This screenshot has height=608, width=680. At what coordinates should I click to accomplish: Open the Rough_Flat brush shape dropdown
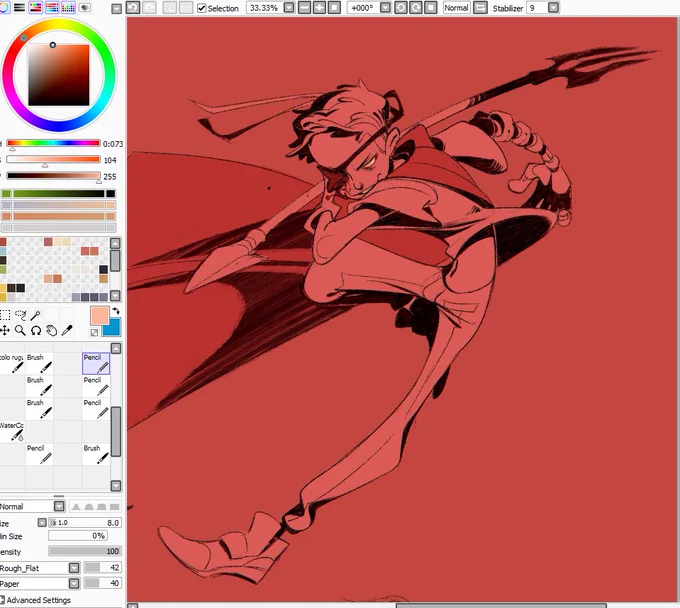pyautogui.click(x=74, y=568)
